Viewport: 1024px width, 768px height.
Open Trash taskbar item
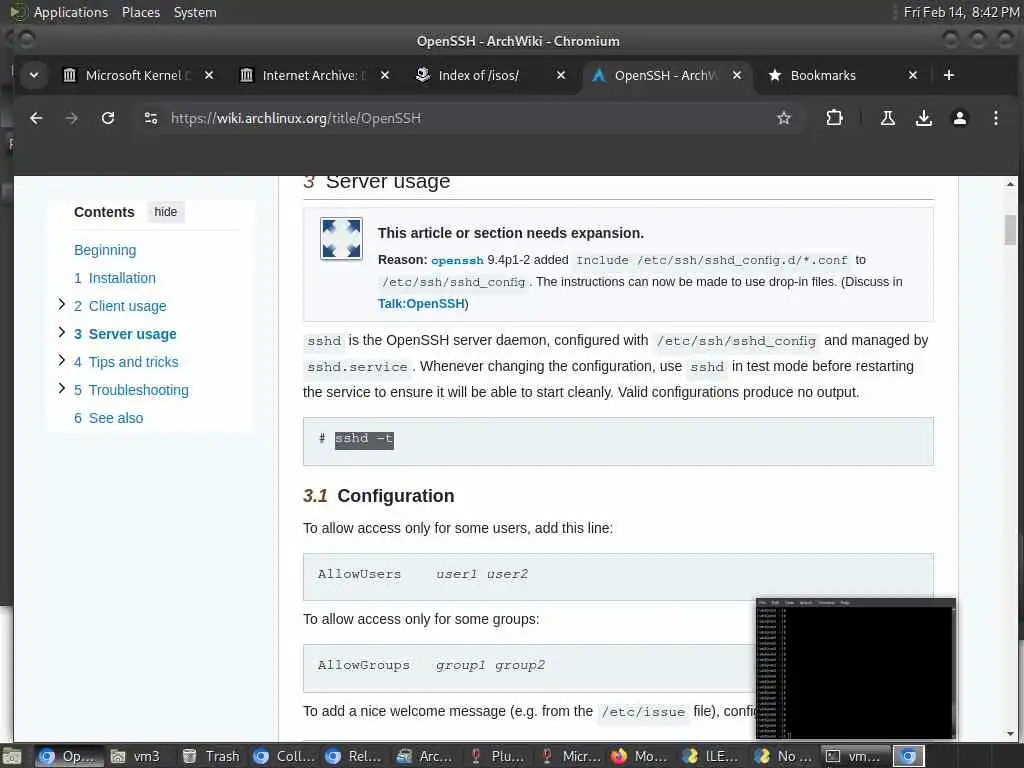click(211, 756)
